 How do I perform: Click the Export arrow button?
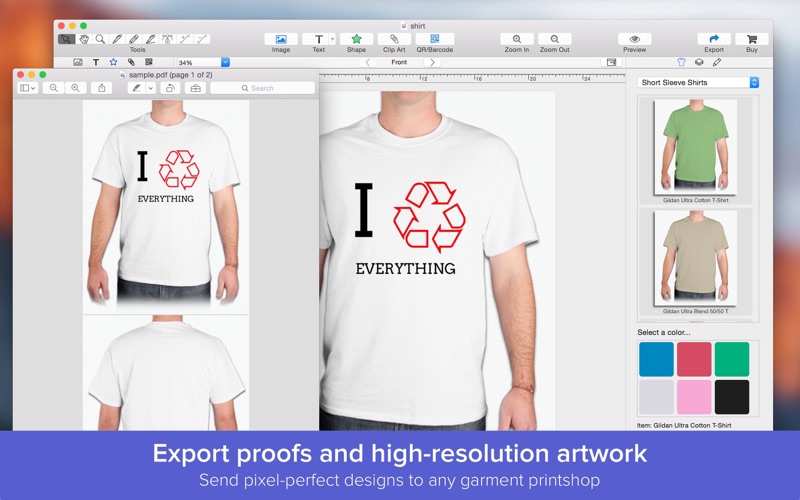tap(714, 39)
